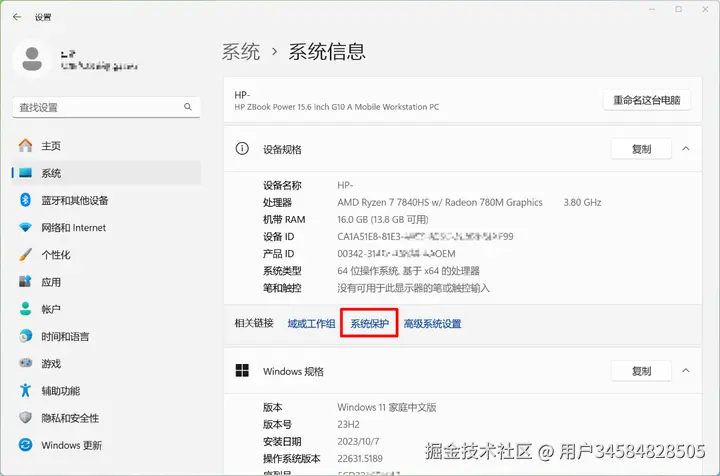
Task: Click the 帐户 person icon
Action: coord(25,308)
